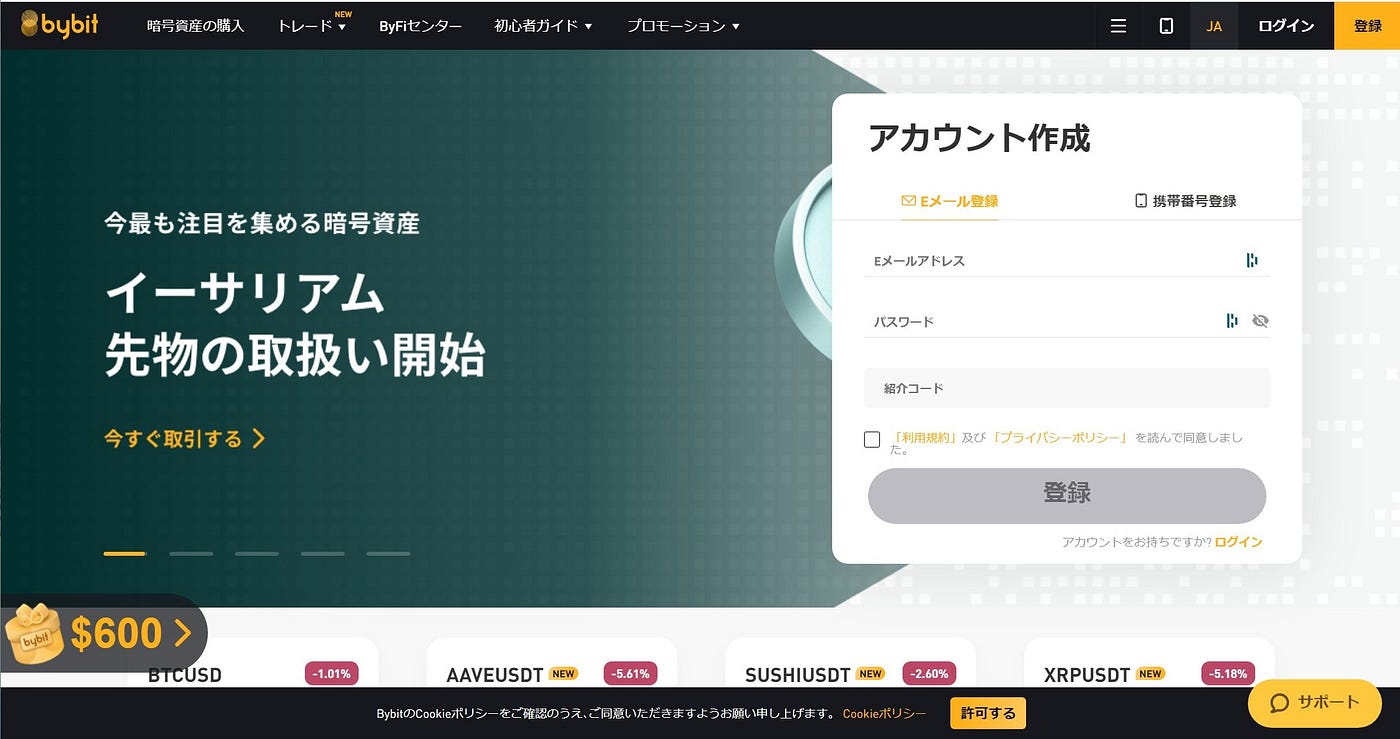Click the yellow 登録 button in header
1400x739 pixels.
pyautogui.click(x=1367, y=26)
